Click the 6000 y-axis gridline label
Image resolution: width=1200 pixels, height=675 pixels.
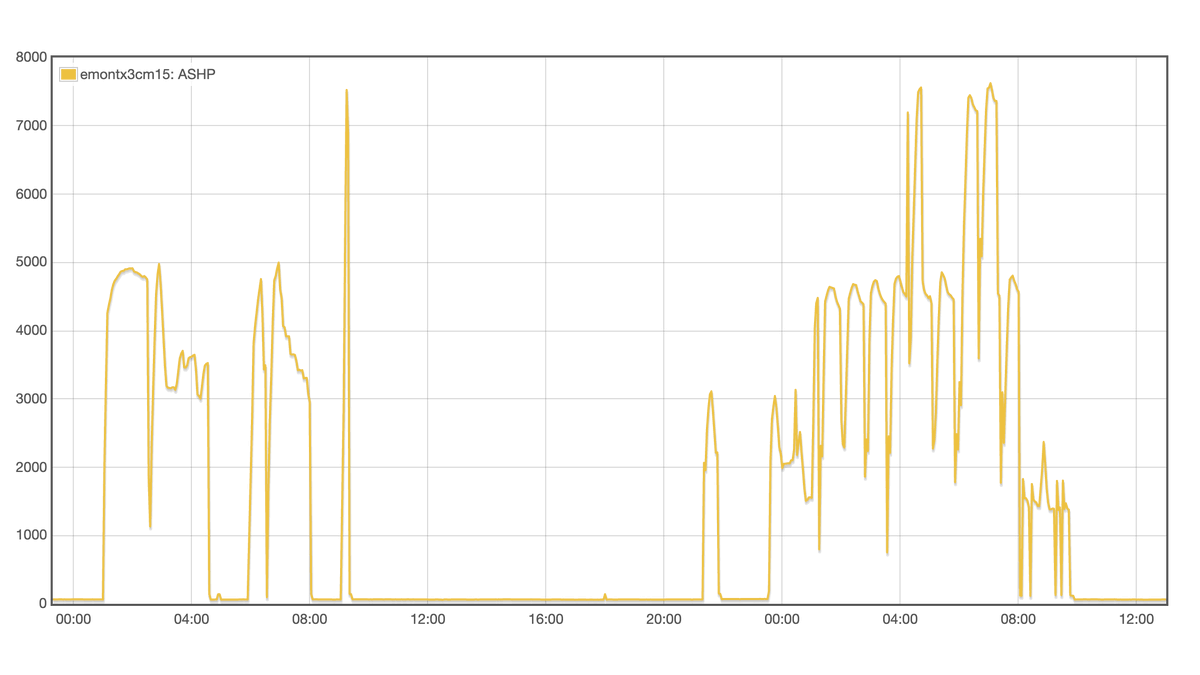pyautogui.click(x=30, y=194)
